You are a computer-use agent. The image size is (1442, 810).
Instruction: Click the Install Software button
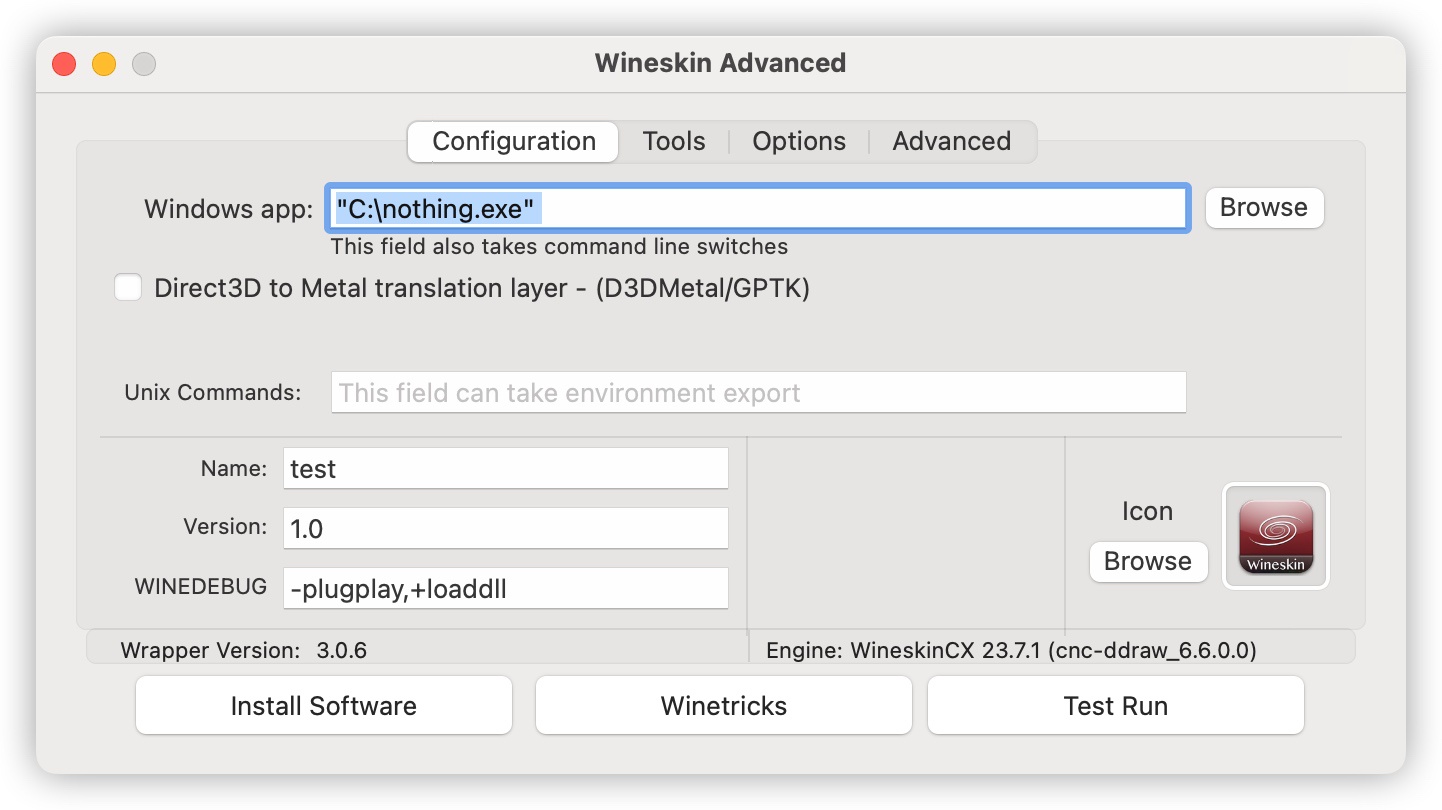click(323, 705)
